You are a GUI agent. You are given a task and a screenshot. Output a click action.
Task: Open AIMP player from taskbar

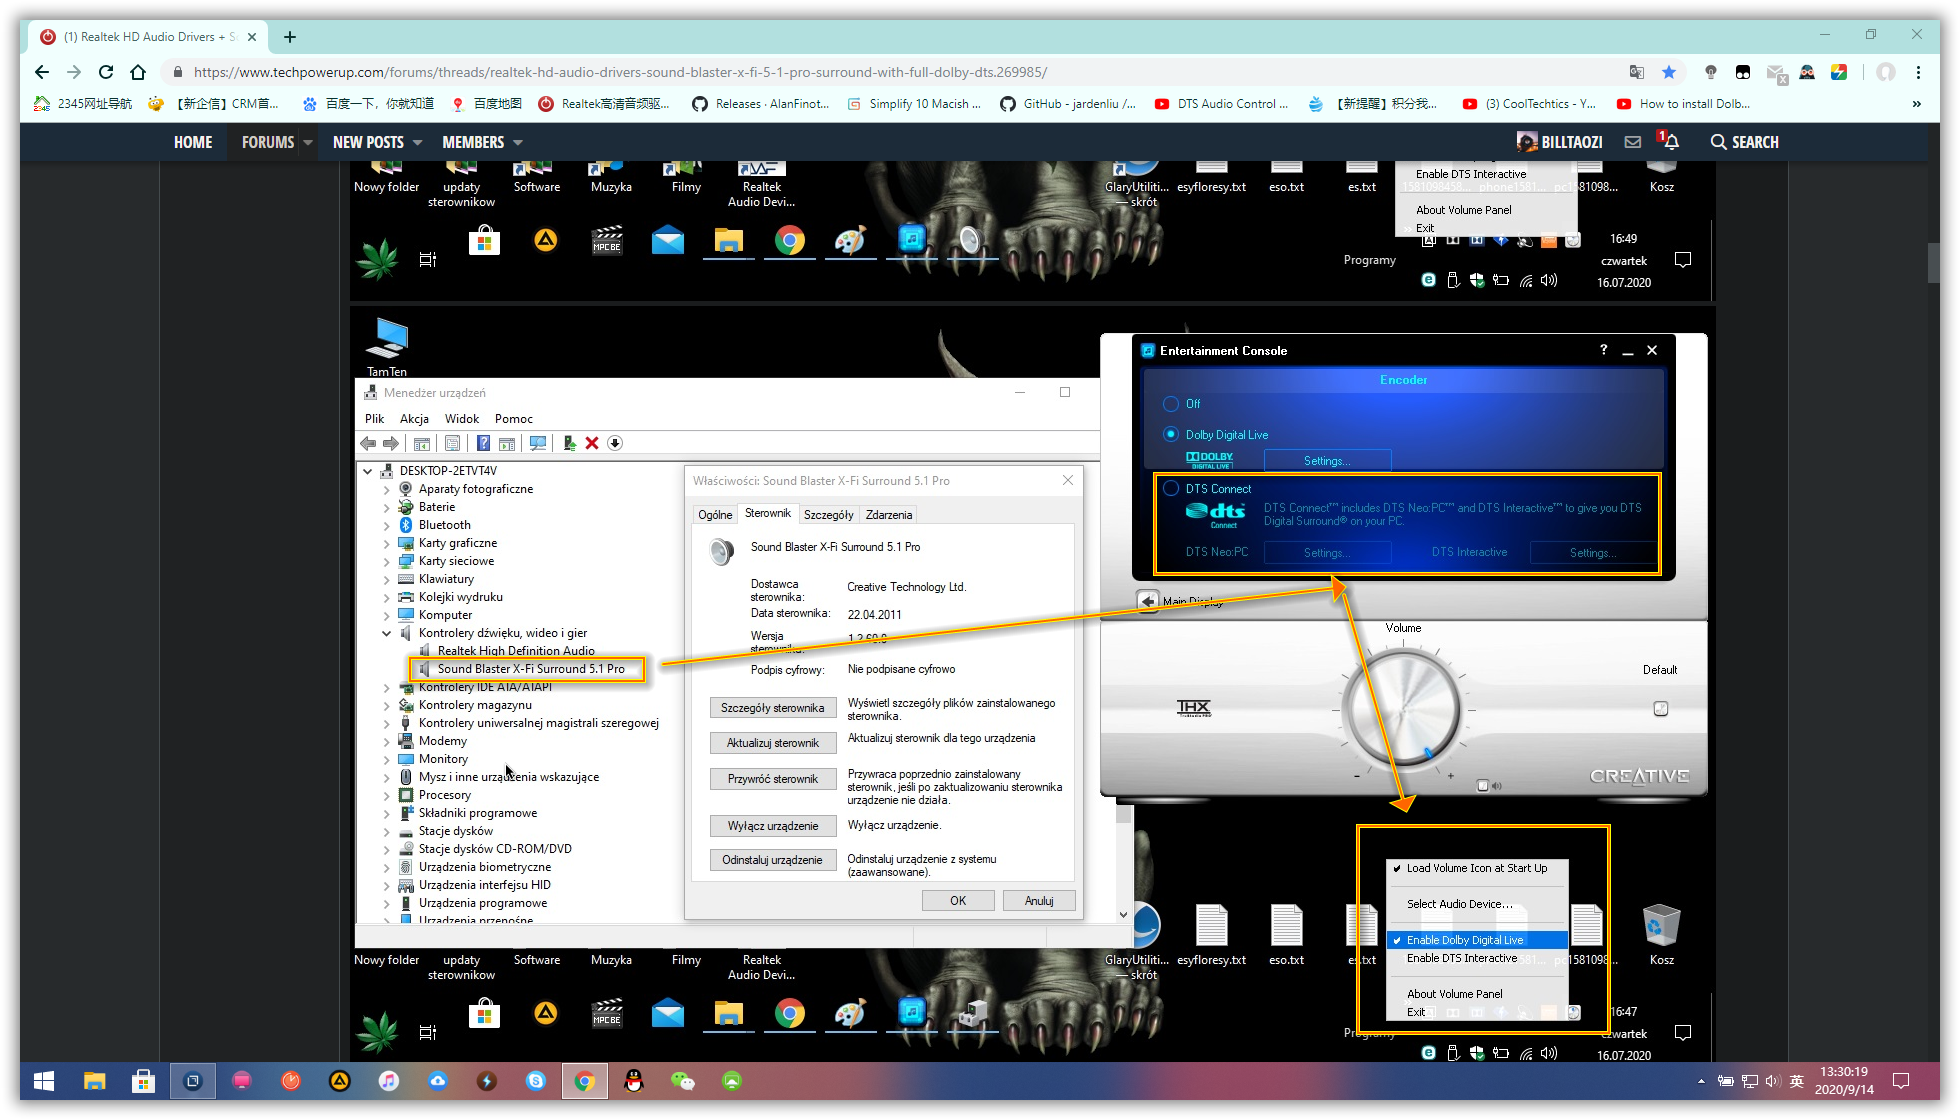(339, 1081)
